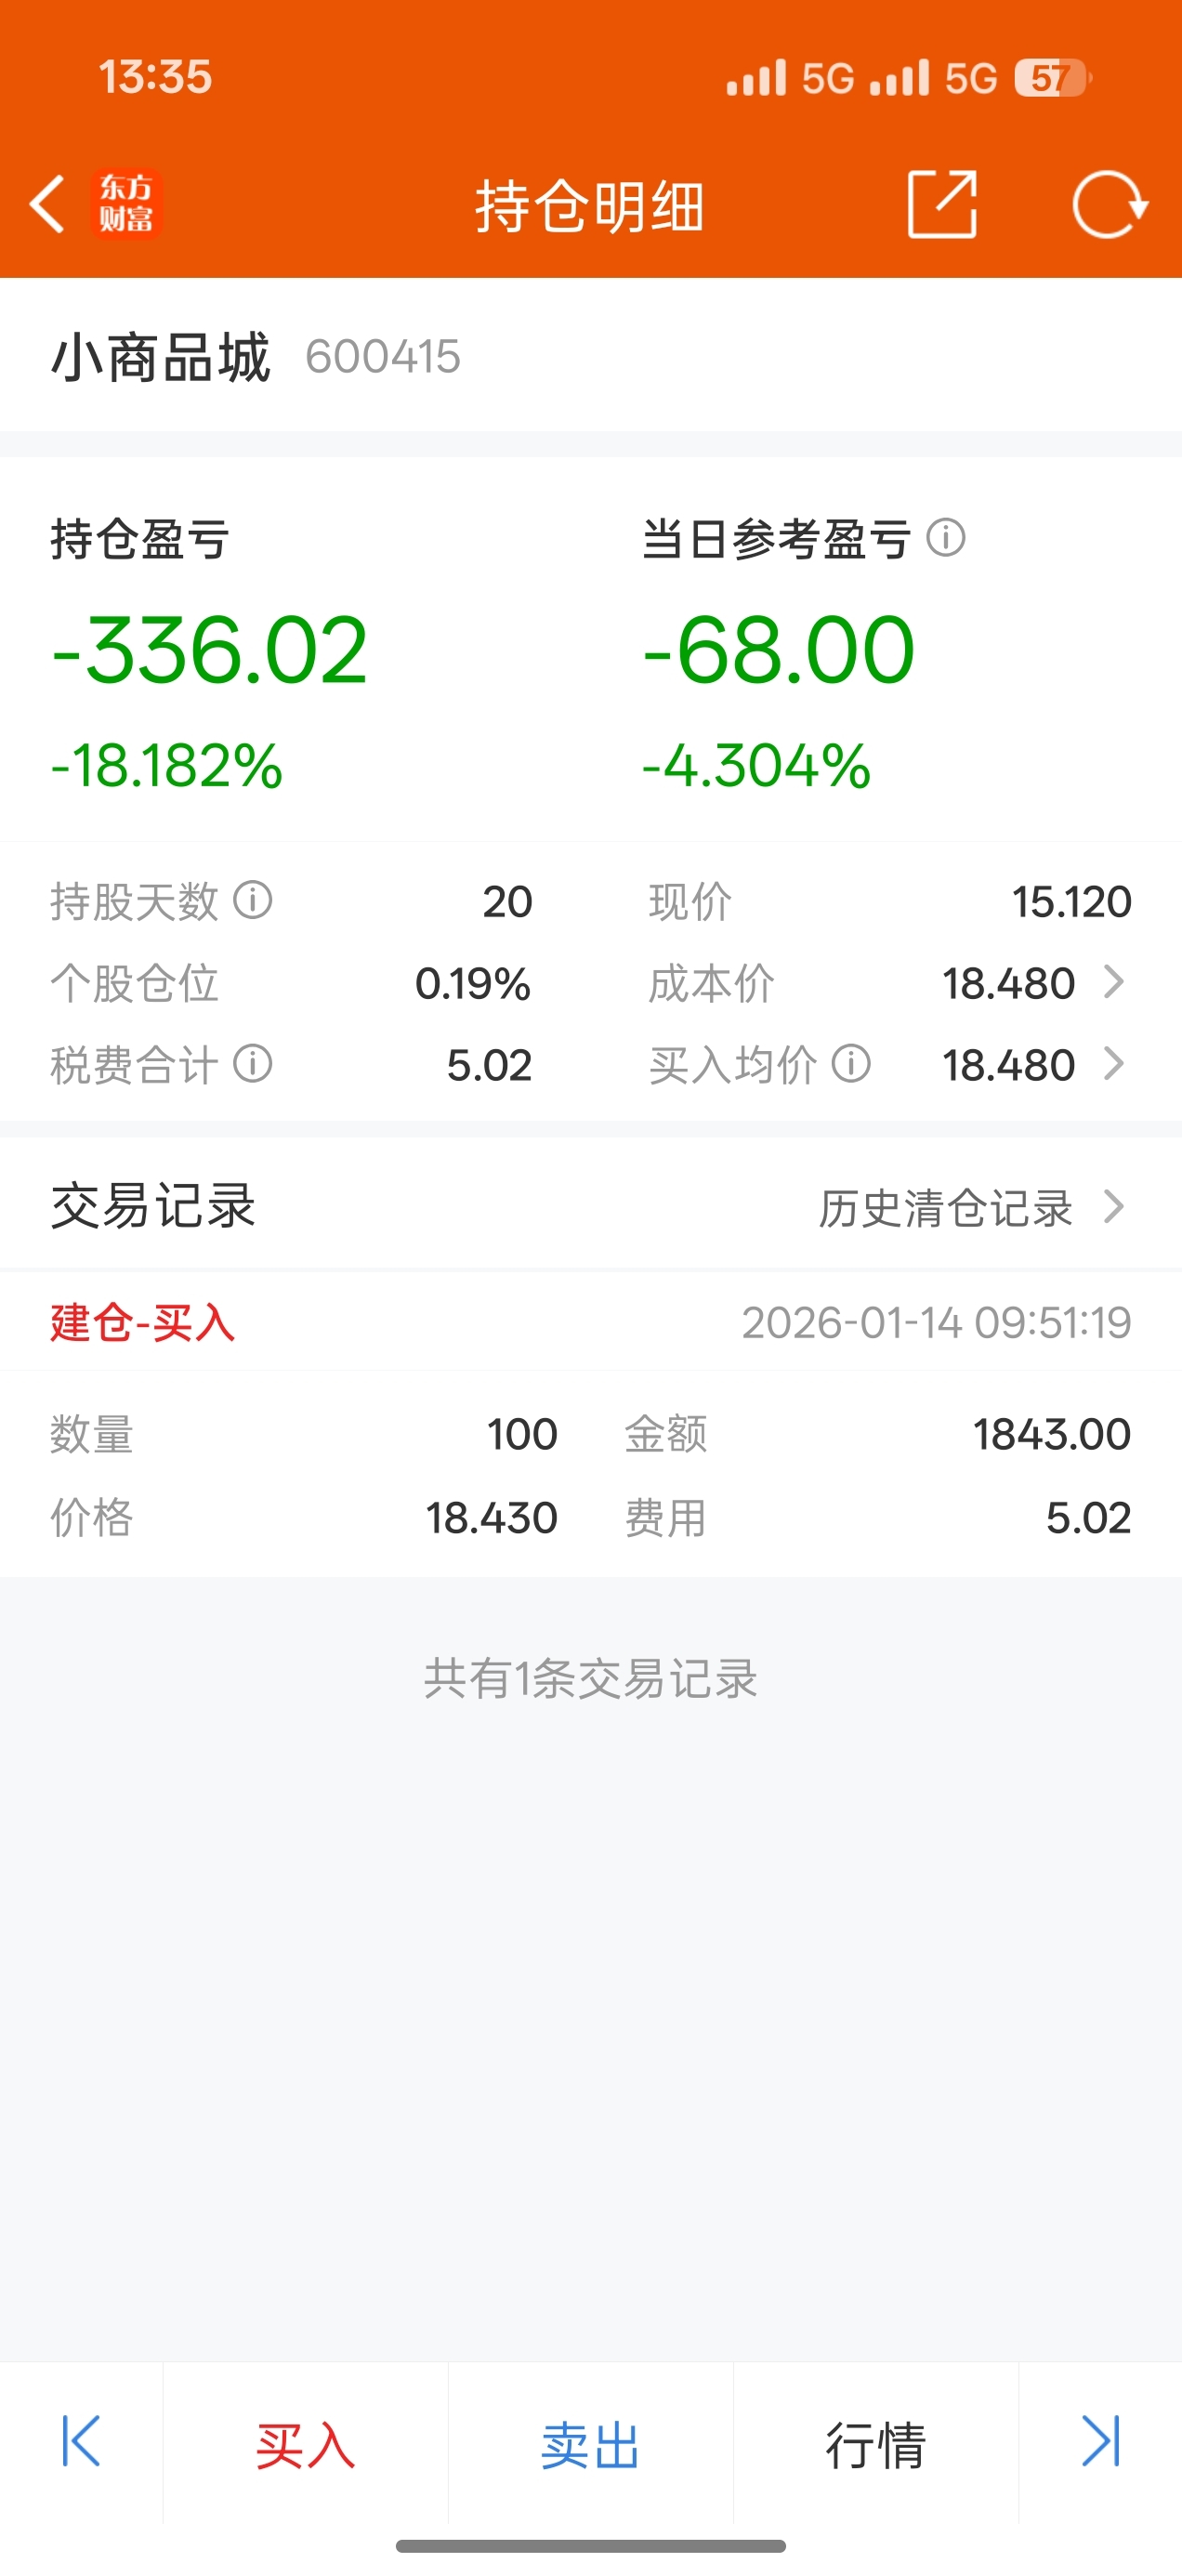The width and height of the screenshot is (1182, 2576).
Task: Expand the 买入均价 18.480 chevron
Action: (1114, 1064)
